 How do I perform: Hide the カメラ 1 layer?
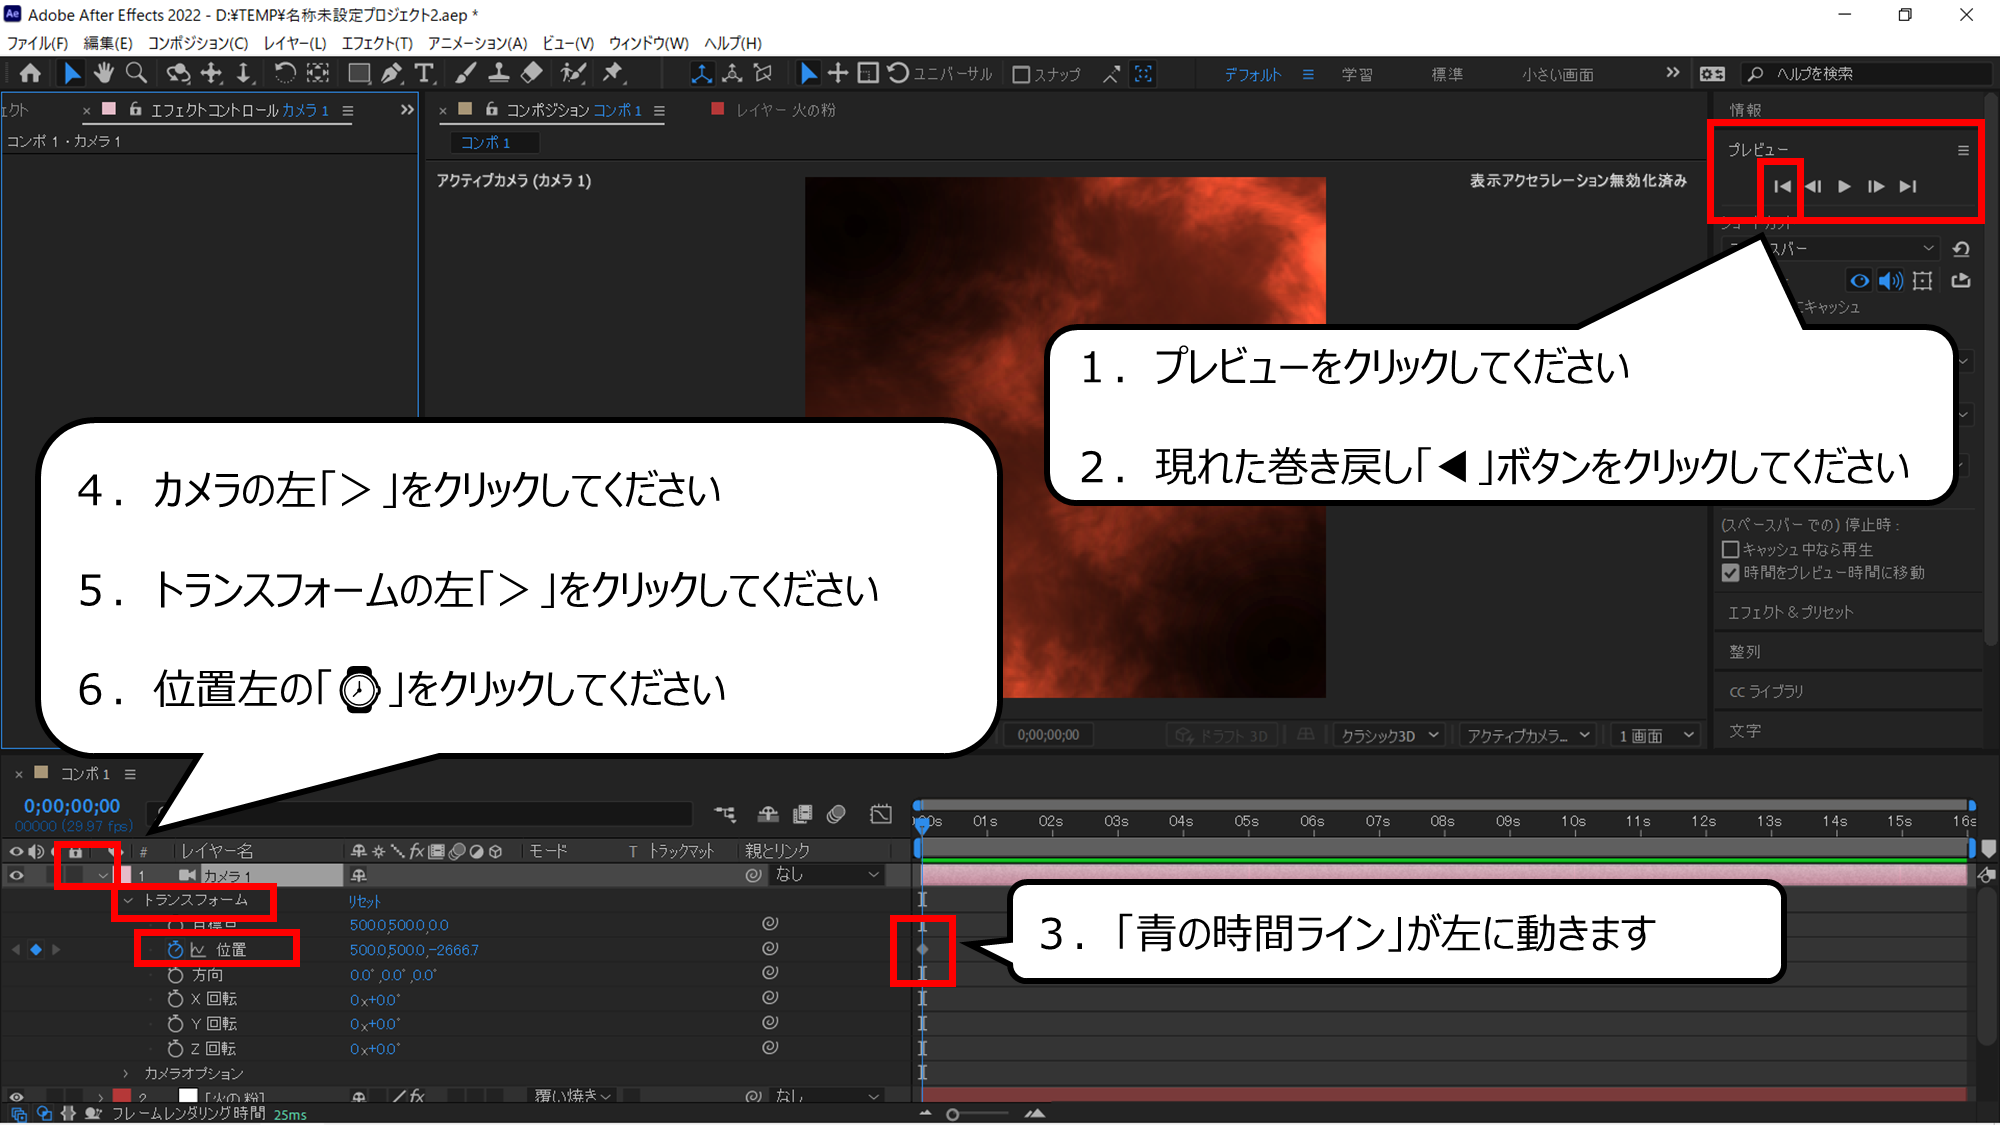pos(16,875)
